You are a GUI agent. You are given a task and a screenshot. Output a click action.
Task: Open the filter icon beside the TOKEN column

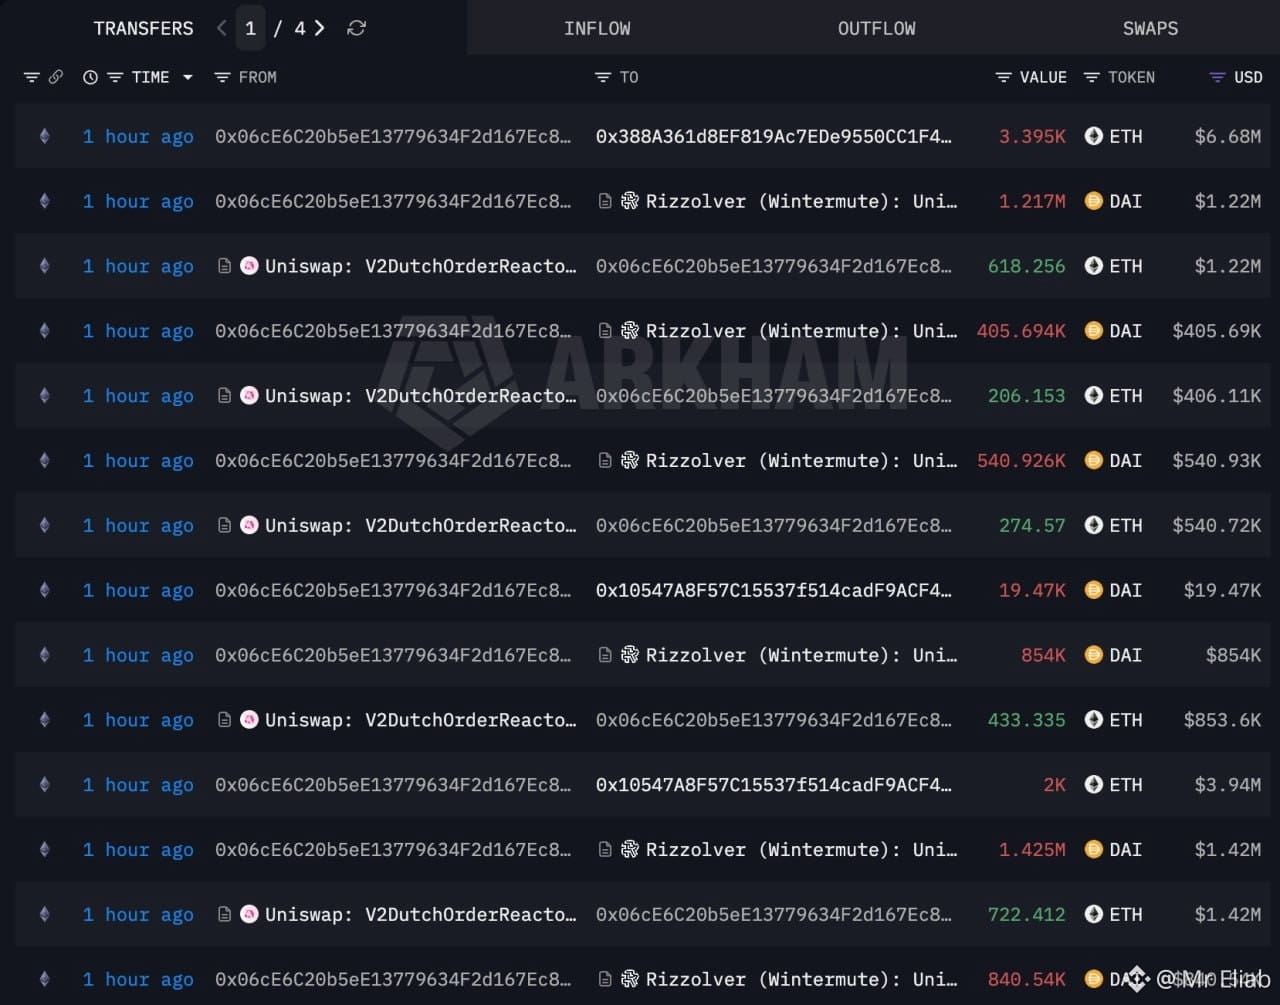(x=1092, y=77)
